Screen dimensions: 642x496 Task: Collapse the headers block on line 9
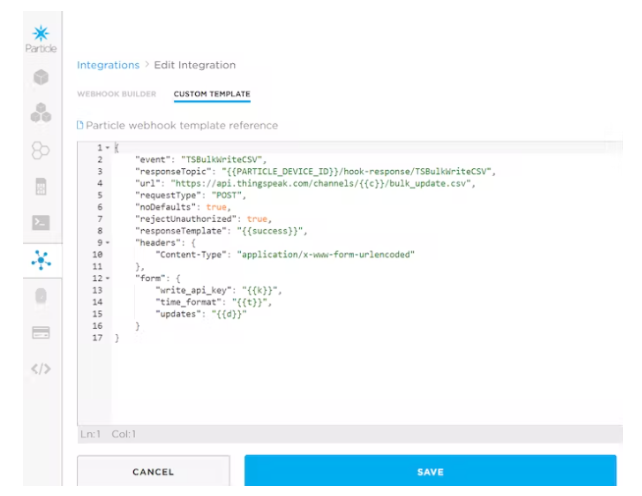pos(108,242)
